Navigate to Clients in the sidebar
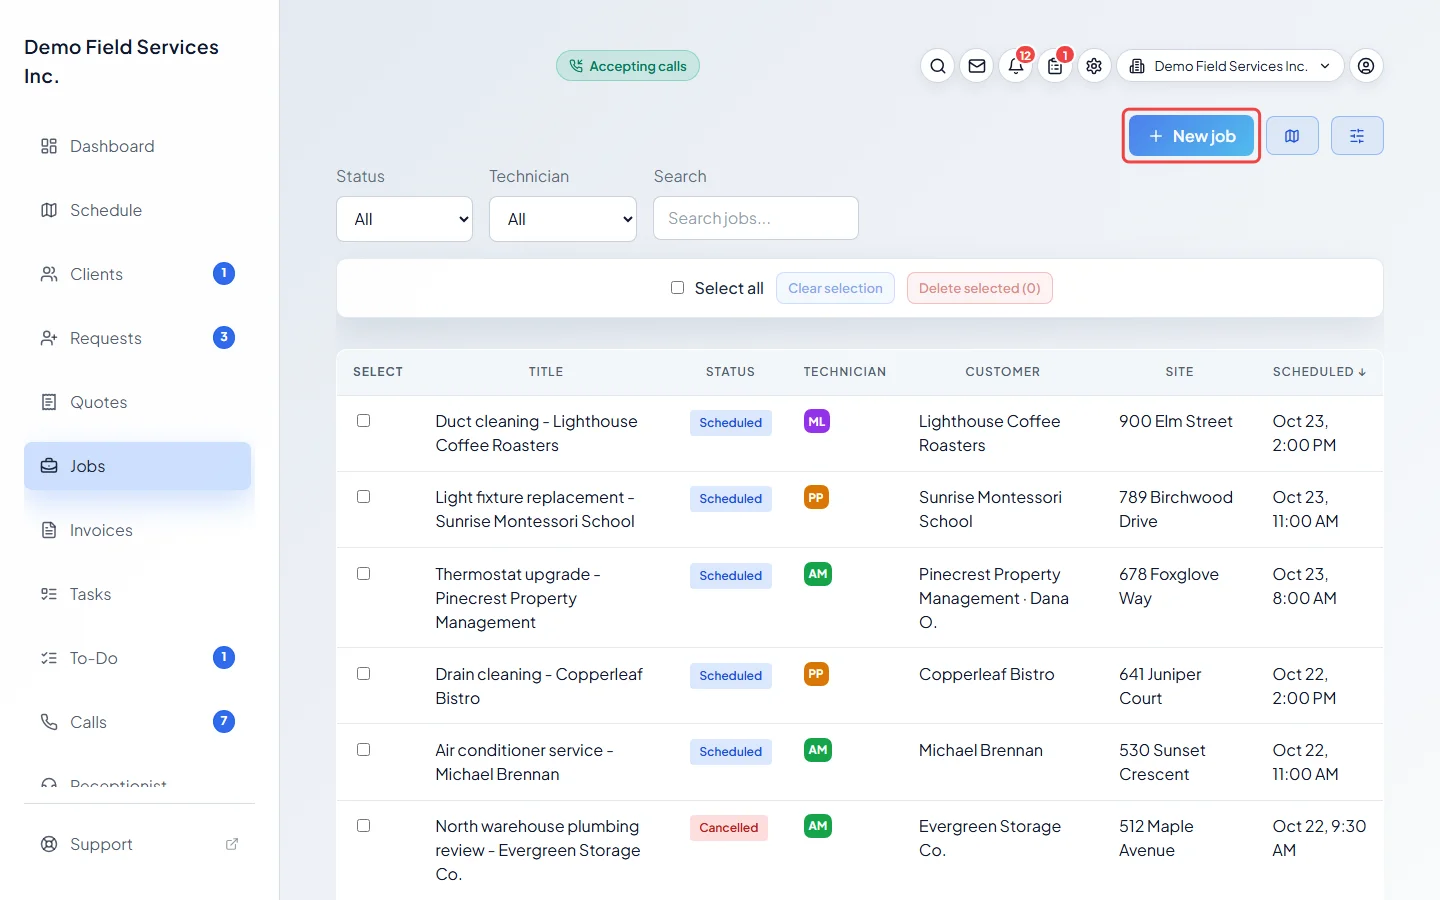Screen dimensions: 1440x900 point(138,274)
